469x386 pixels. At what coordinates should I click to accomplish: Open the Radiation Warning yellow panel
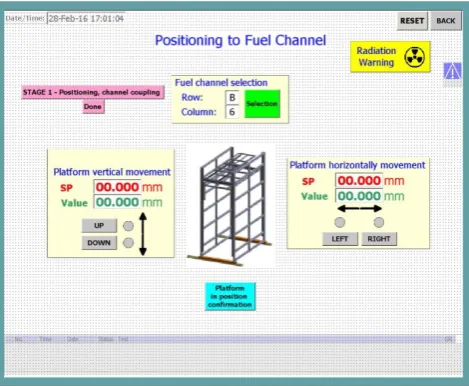pyautogui.click(x=390, y=57)
